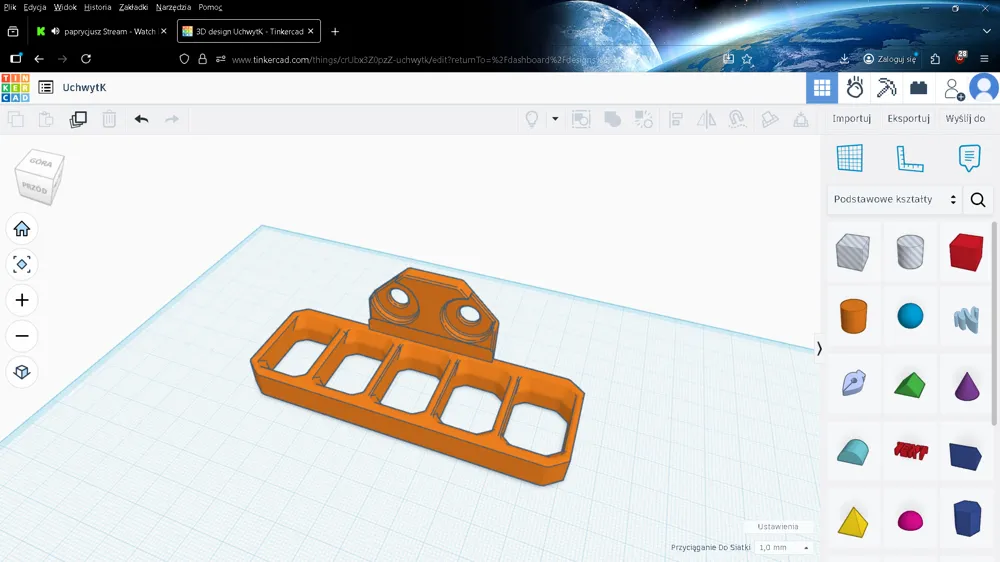
Task: Open the Podstawowe kształty shape library dropdown
Action: click(x=894, y=199)
